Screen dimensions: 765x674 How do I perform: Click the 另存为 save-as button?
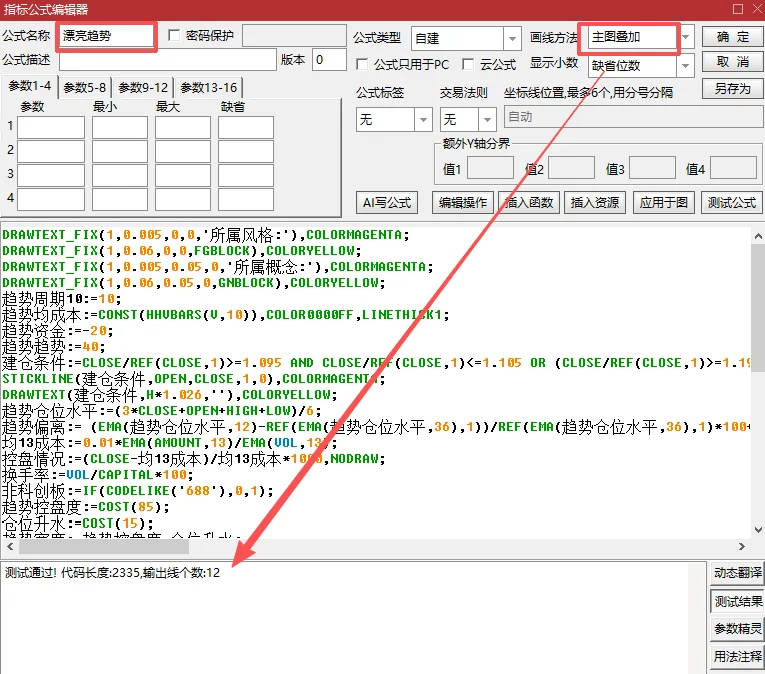click(733, 89)
